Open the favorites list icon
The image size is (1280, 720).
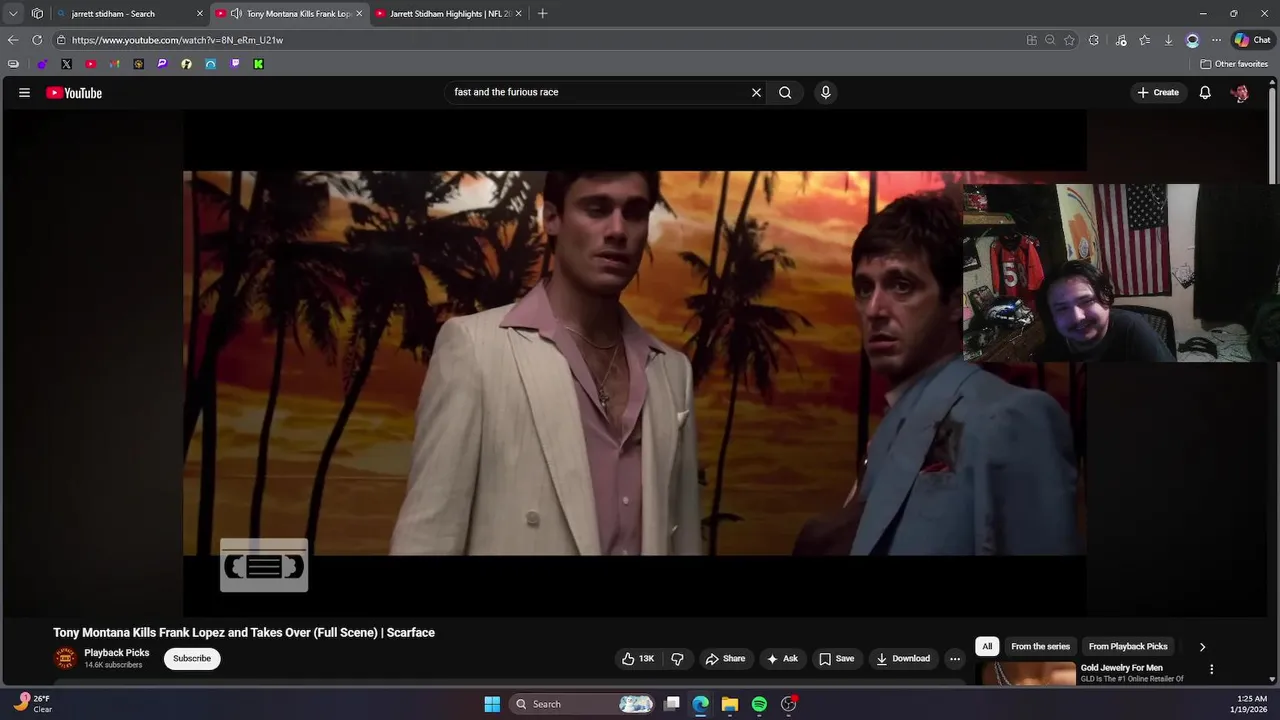pos(1145,40)
